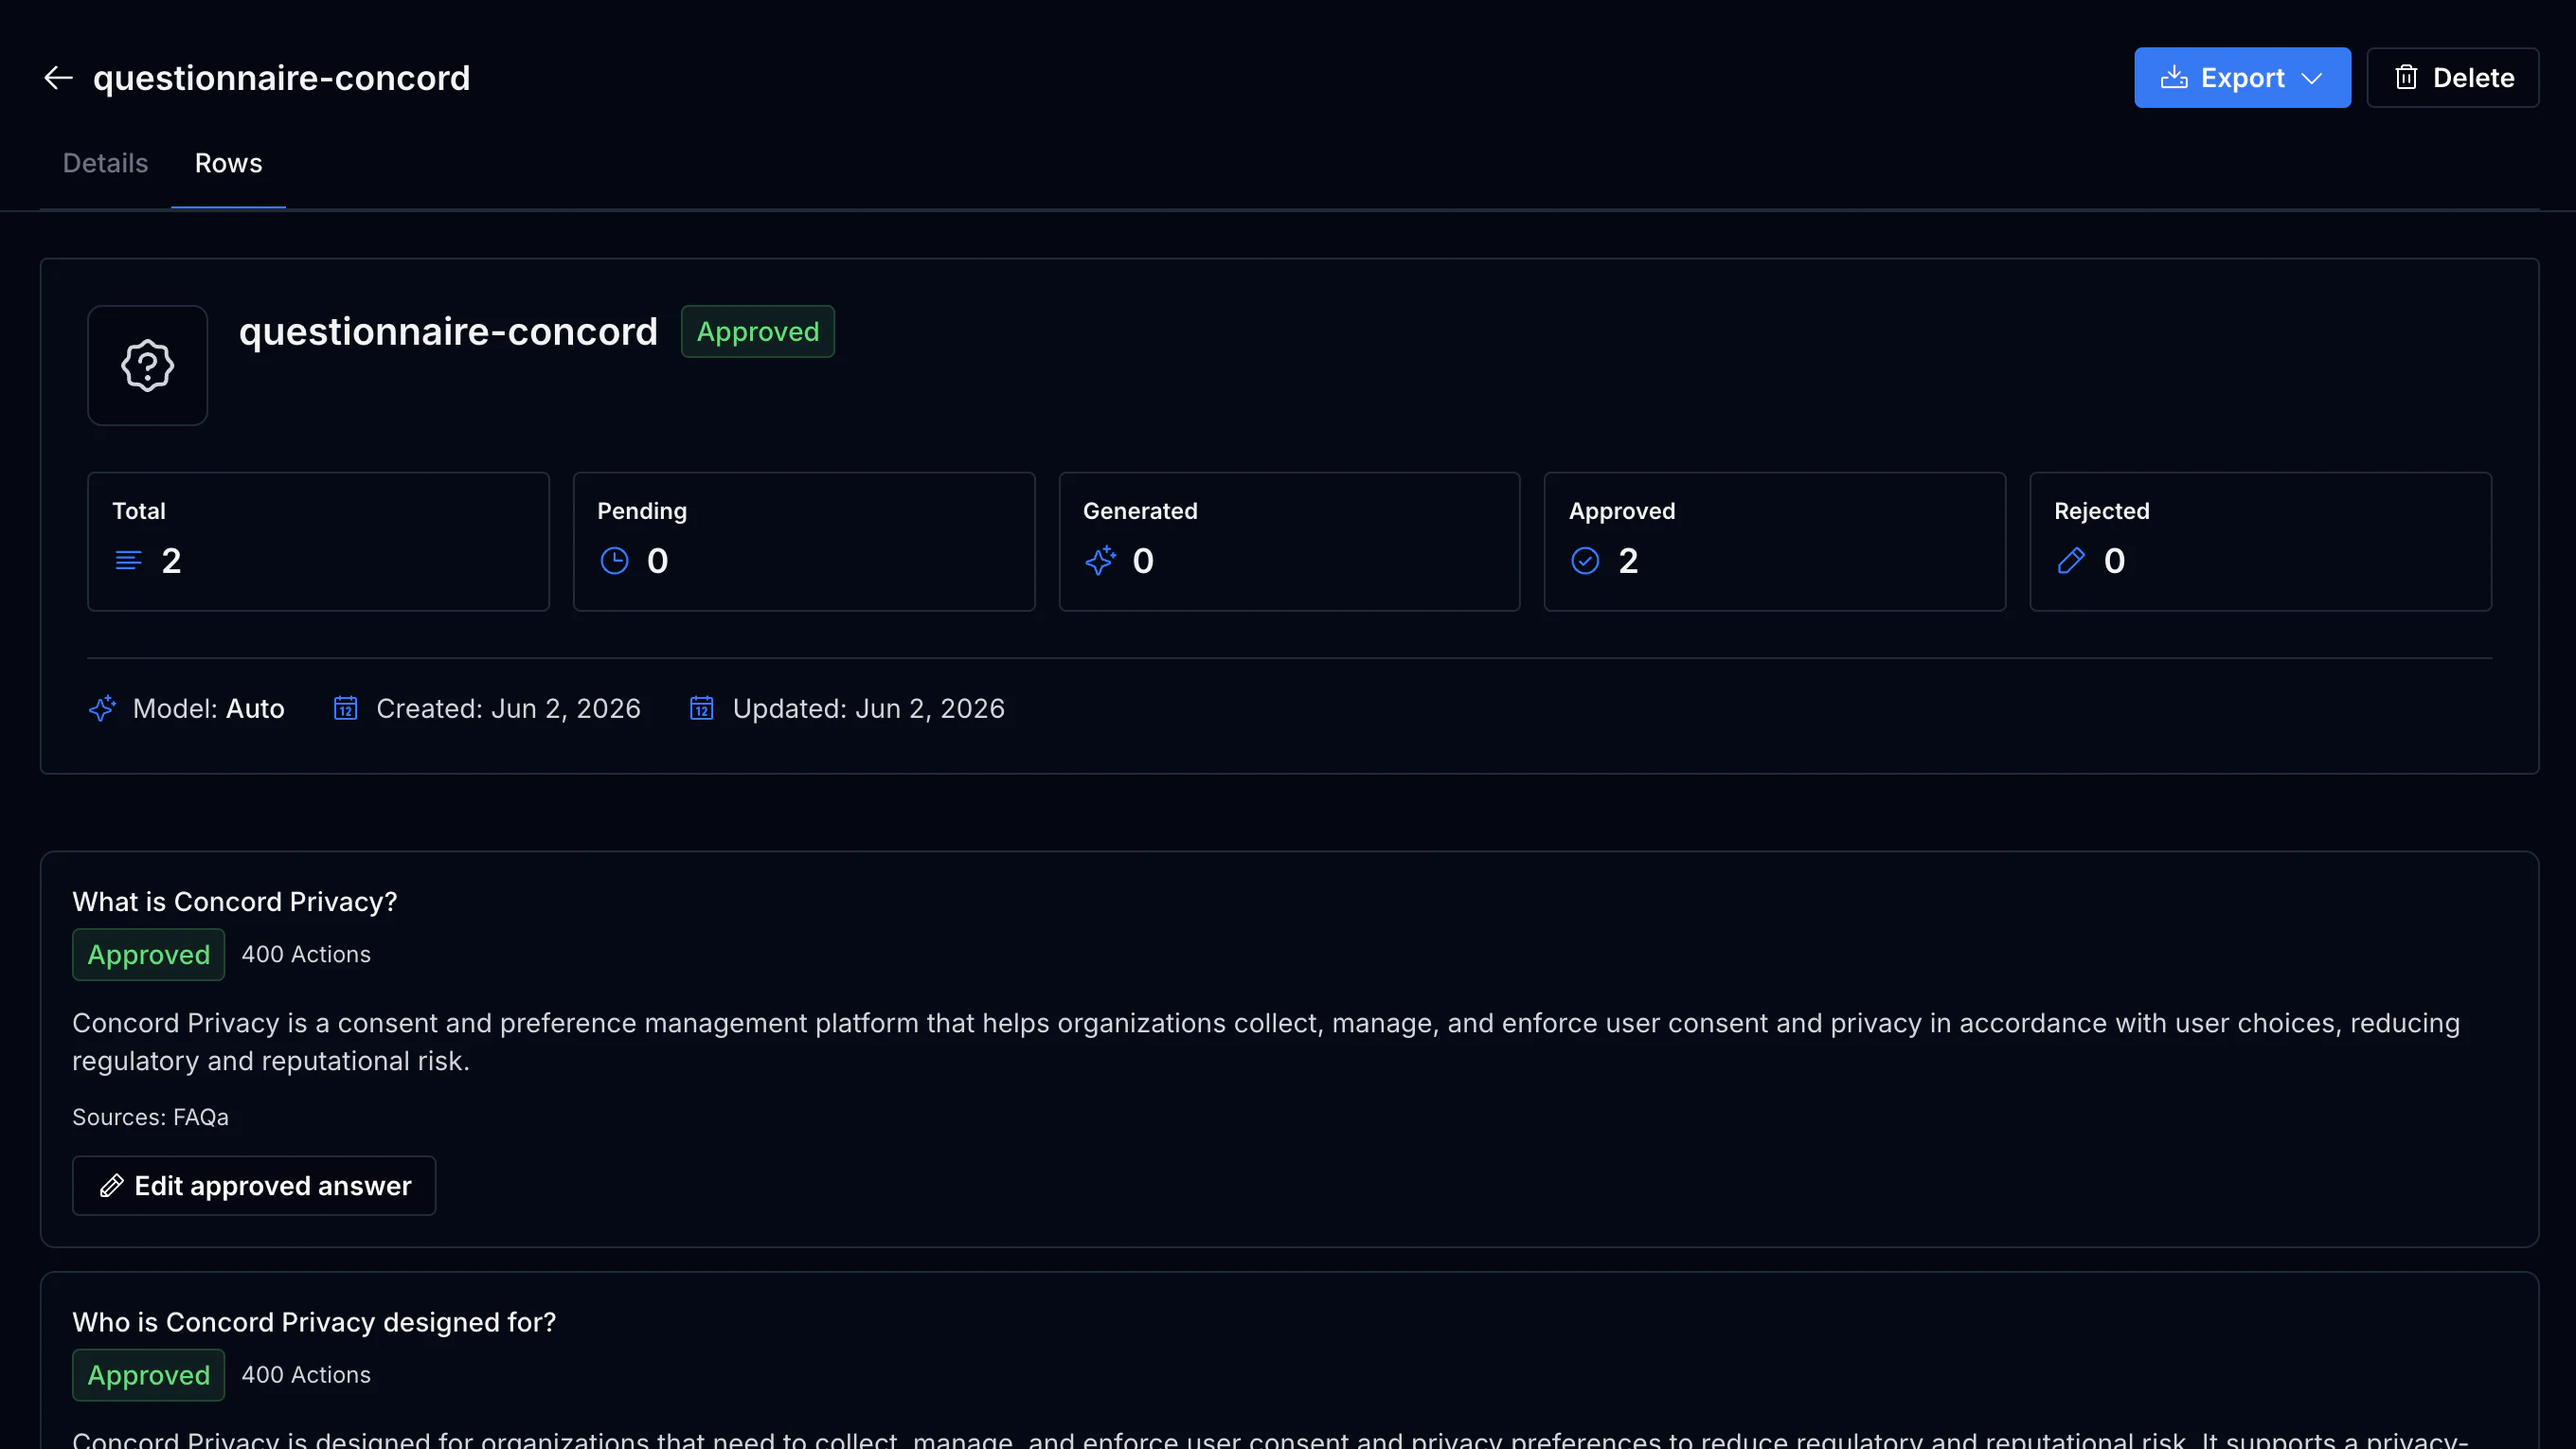The width and height of the screenshot is (2576, 1449).
Task: Click Edit approved answer for Concord Privacy question
Action: (254, 1186)
